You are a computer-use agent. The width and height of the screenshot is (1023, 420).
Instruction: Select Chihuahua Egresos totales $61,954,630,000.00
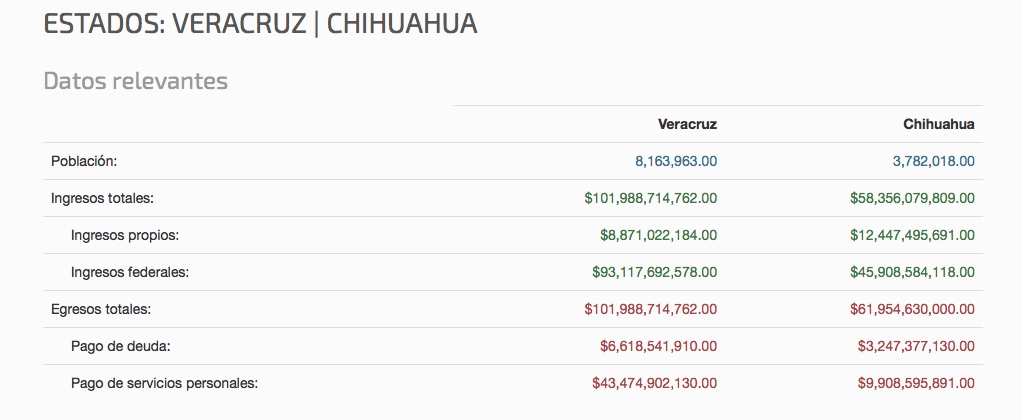click(x=912, y=309)
